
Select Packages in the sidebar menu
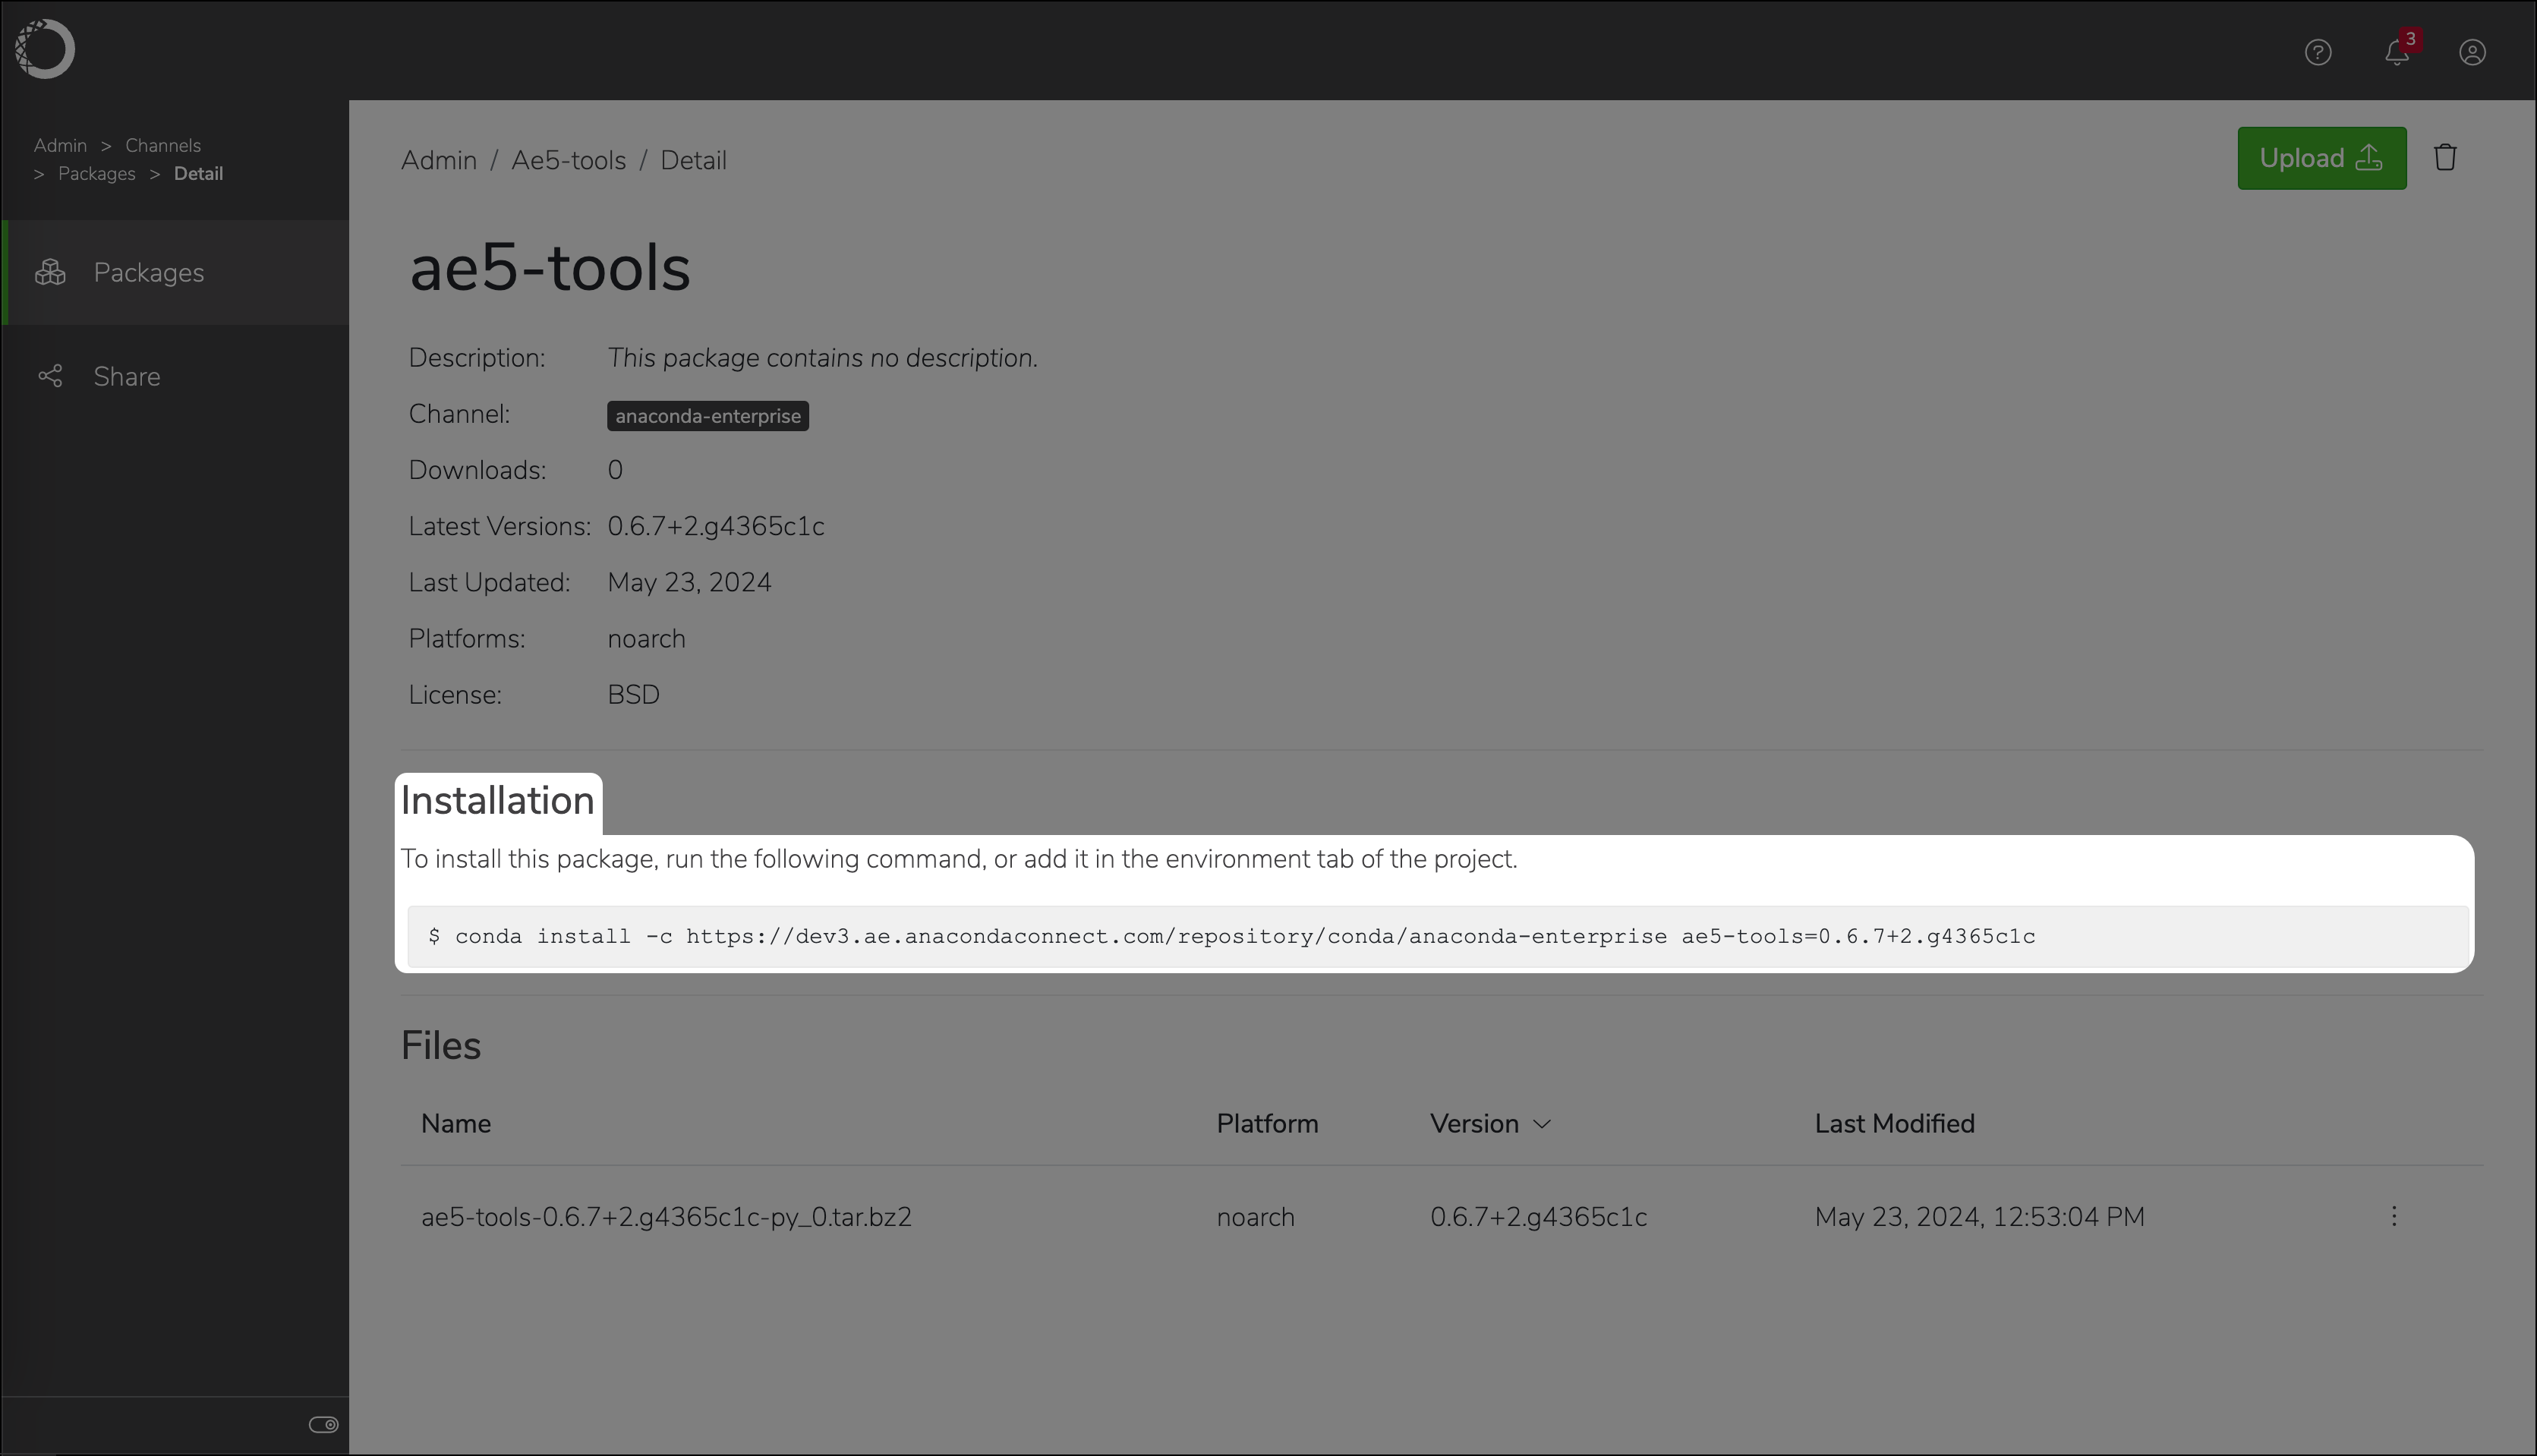pyautogui.click(x=149, y=272)
